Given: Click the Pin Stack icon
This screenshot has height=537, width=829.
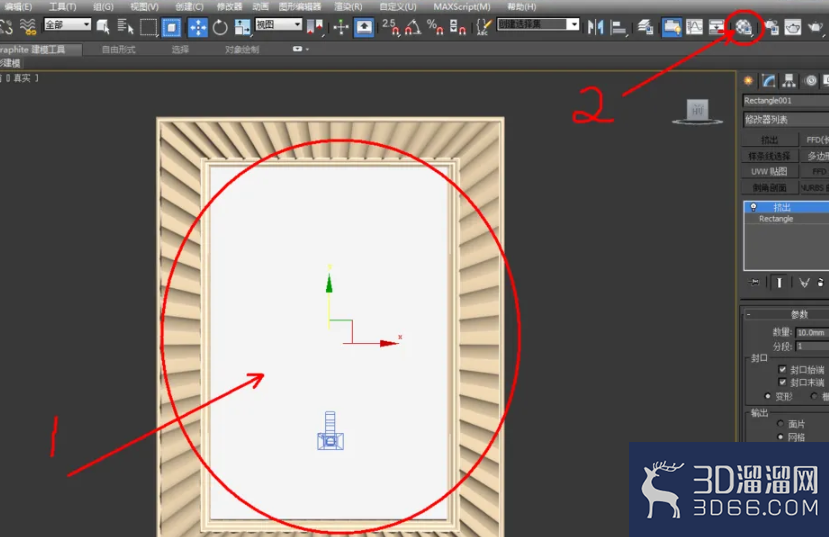Looking at the screenshot, I should pyautogui.click(x=754, y=282).
